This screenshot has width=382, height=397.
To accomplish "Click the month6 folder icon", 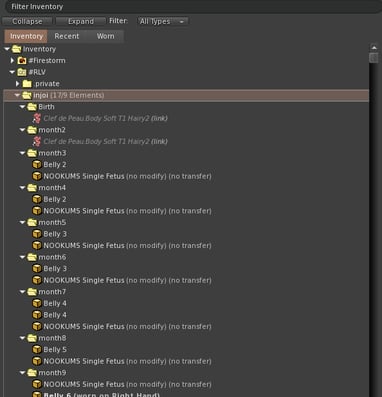I will [32, 257].
